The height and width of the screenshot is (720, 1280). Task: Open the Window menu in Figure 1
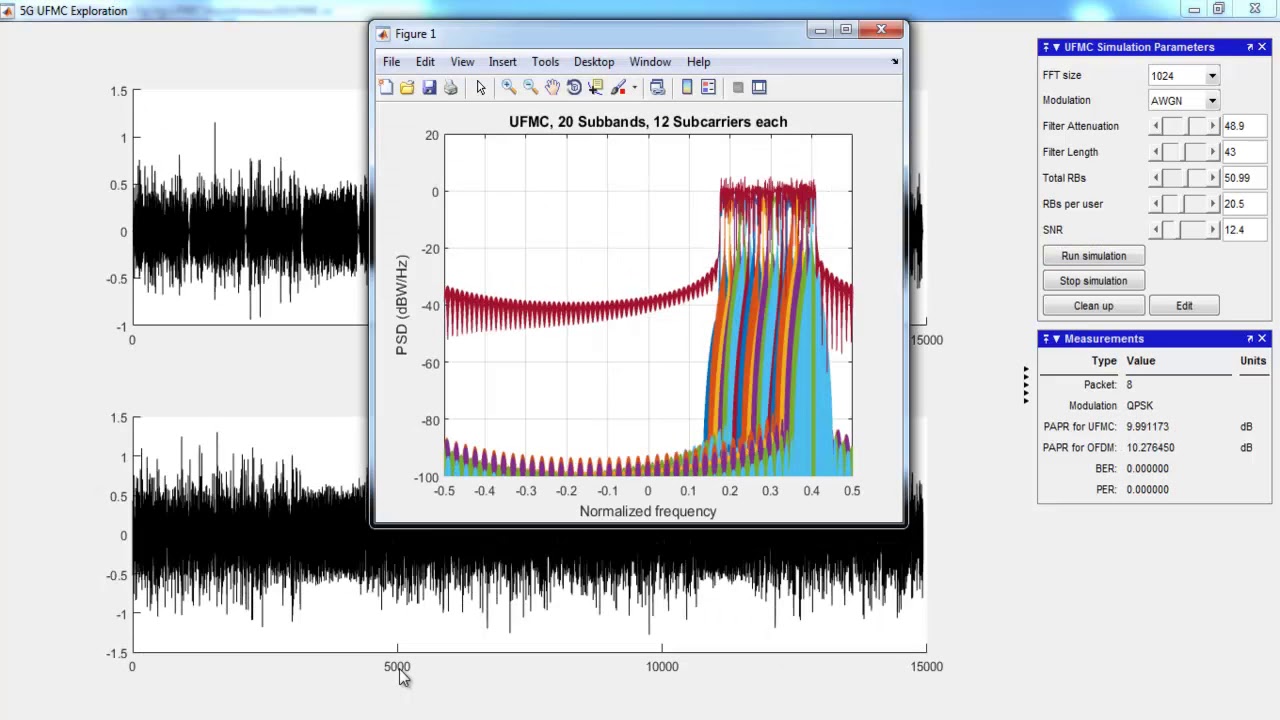[650, 62]
